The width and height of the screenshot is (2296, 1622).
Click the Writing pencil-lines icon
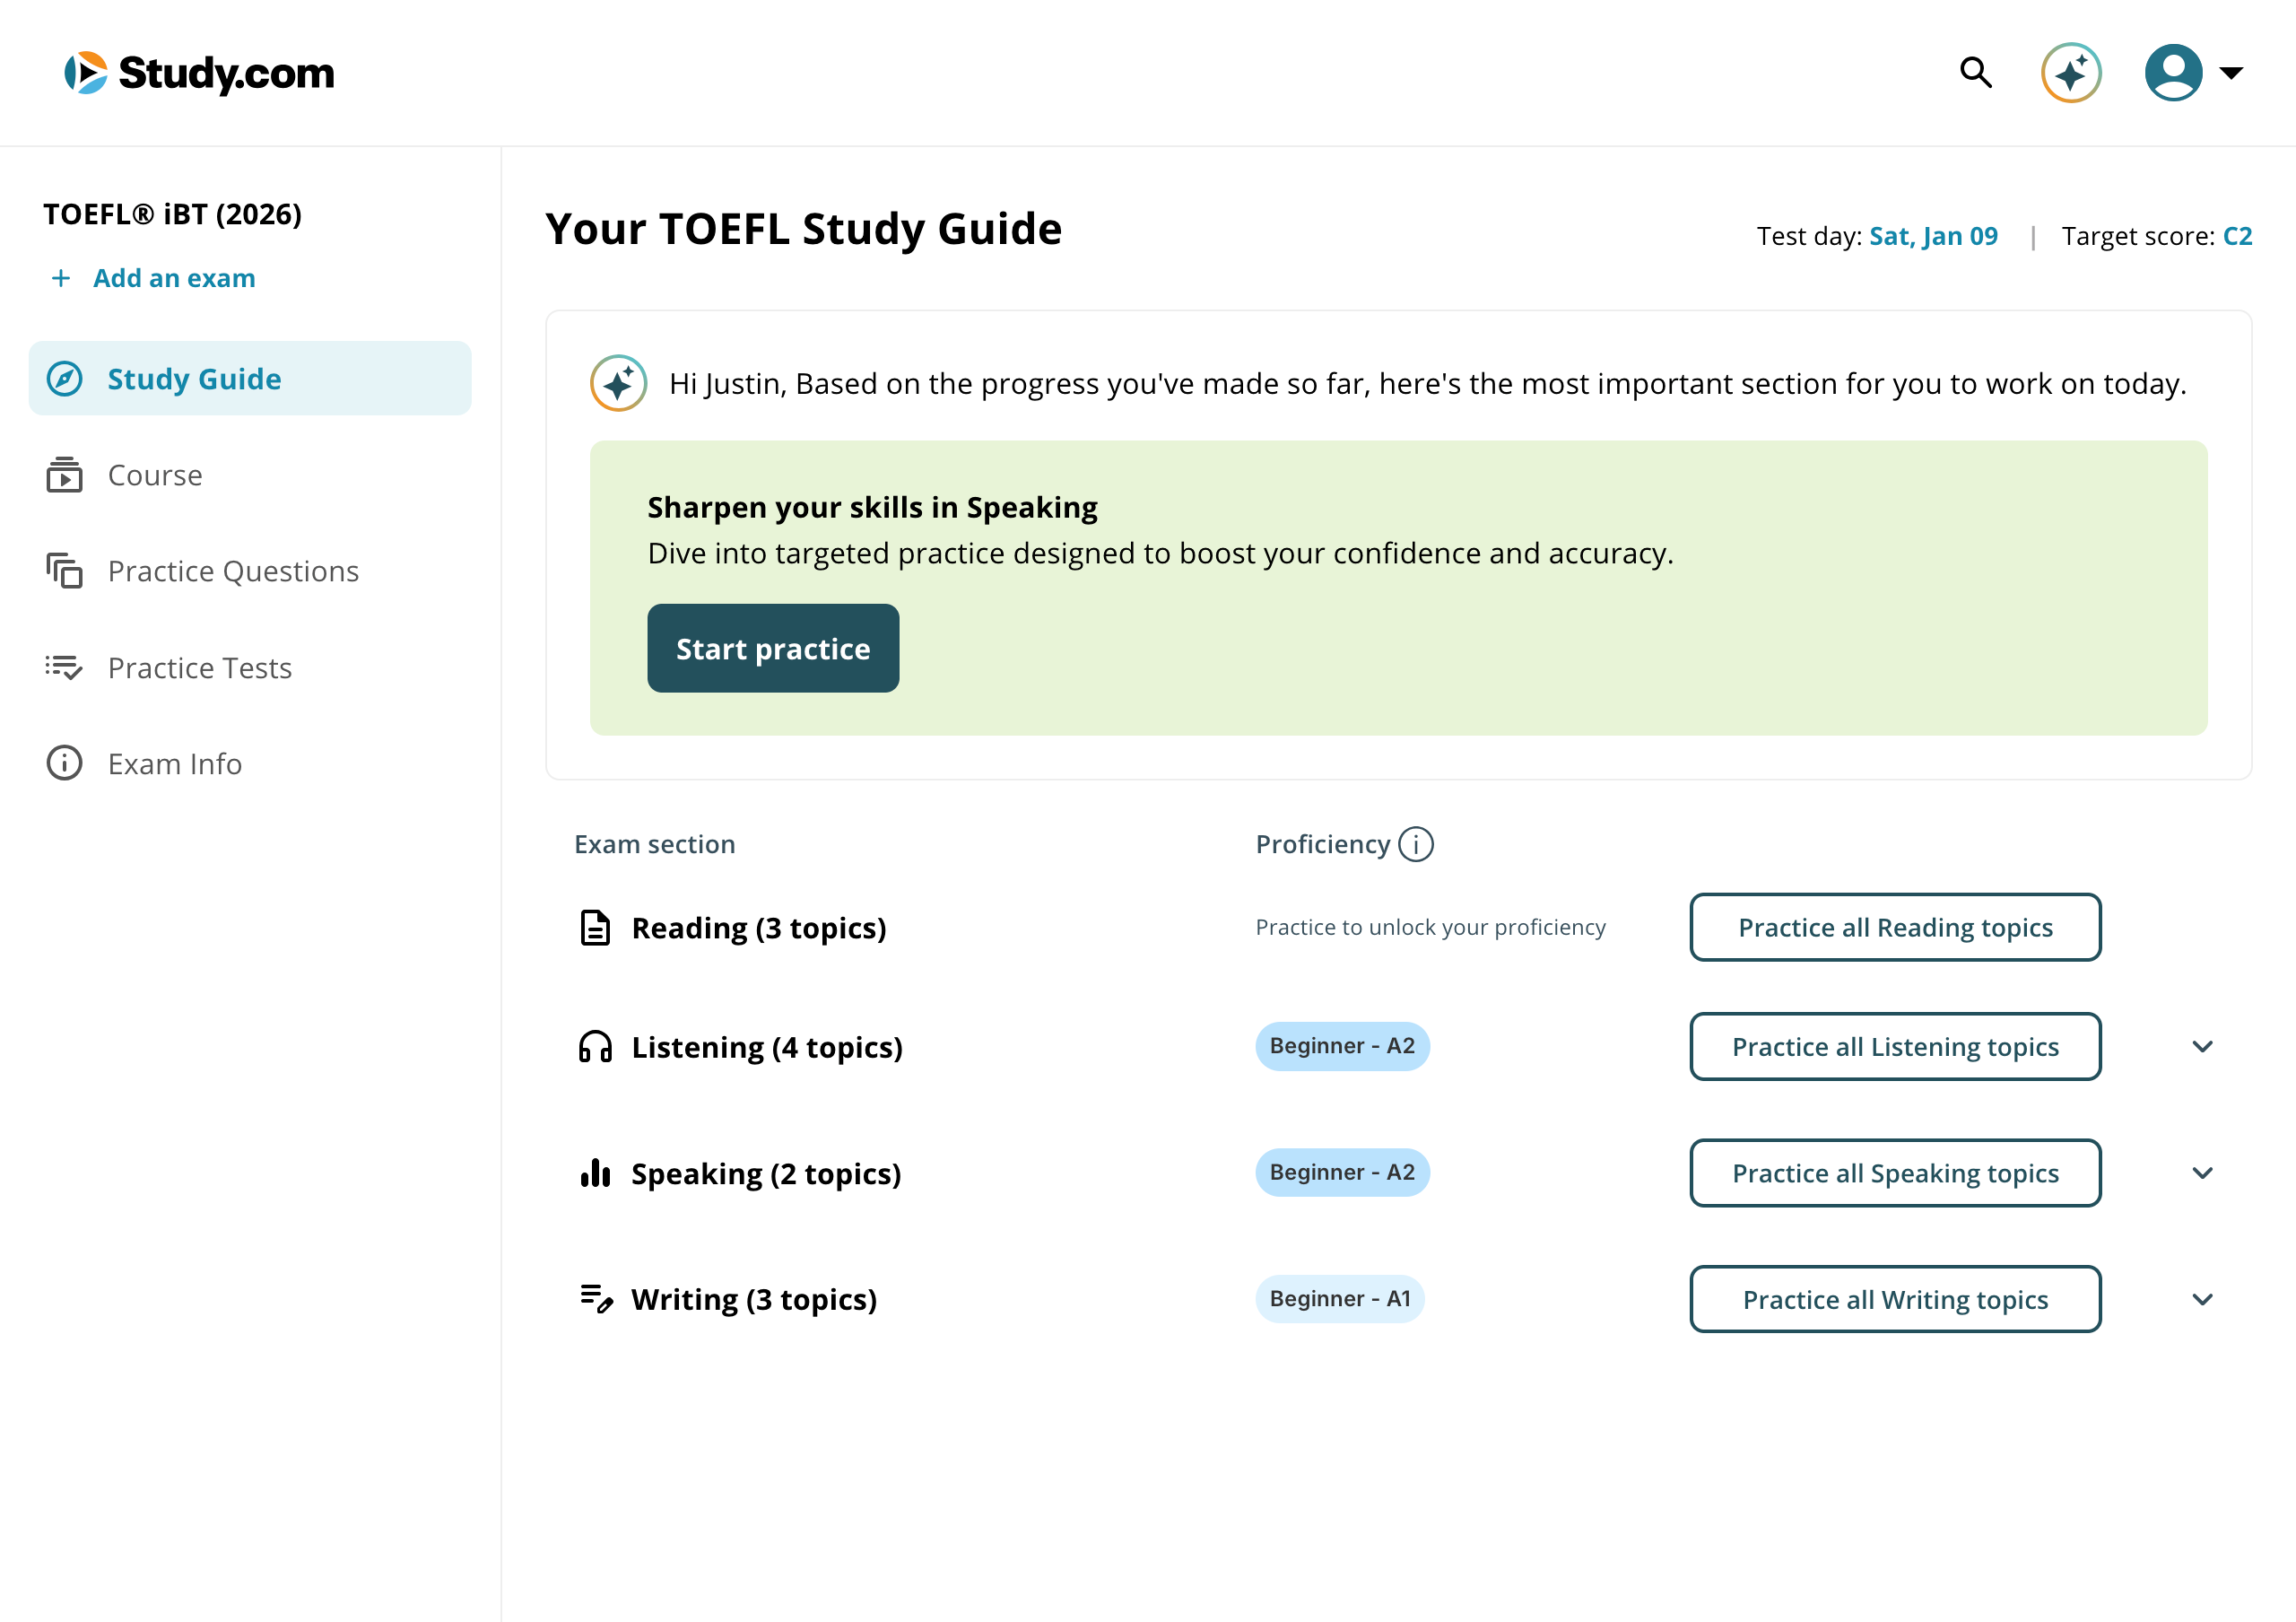pyautogui.click(x=596, y=1299)
